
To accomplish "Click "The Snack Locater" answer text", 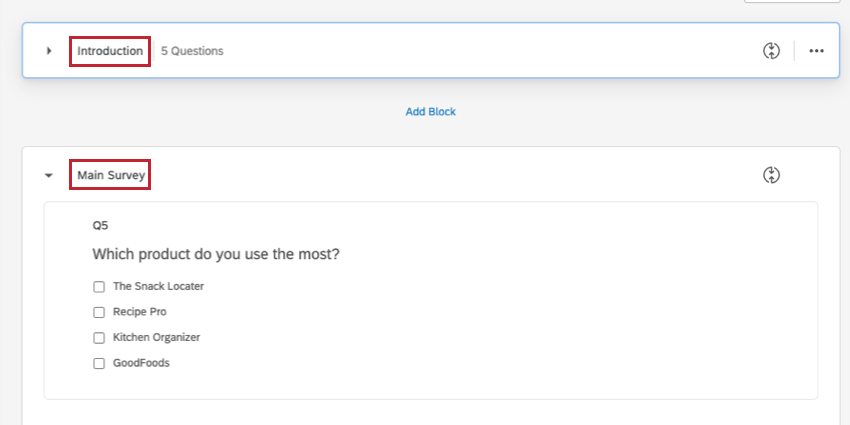I will point(158,286).
